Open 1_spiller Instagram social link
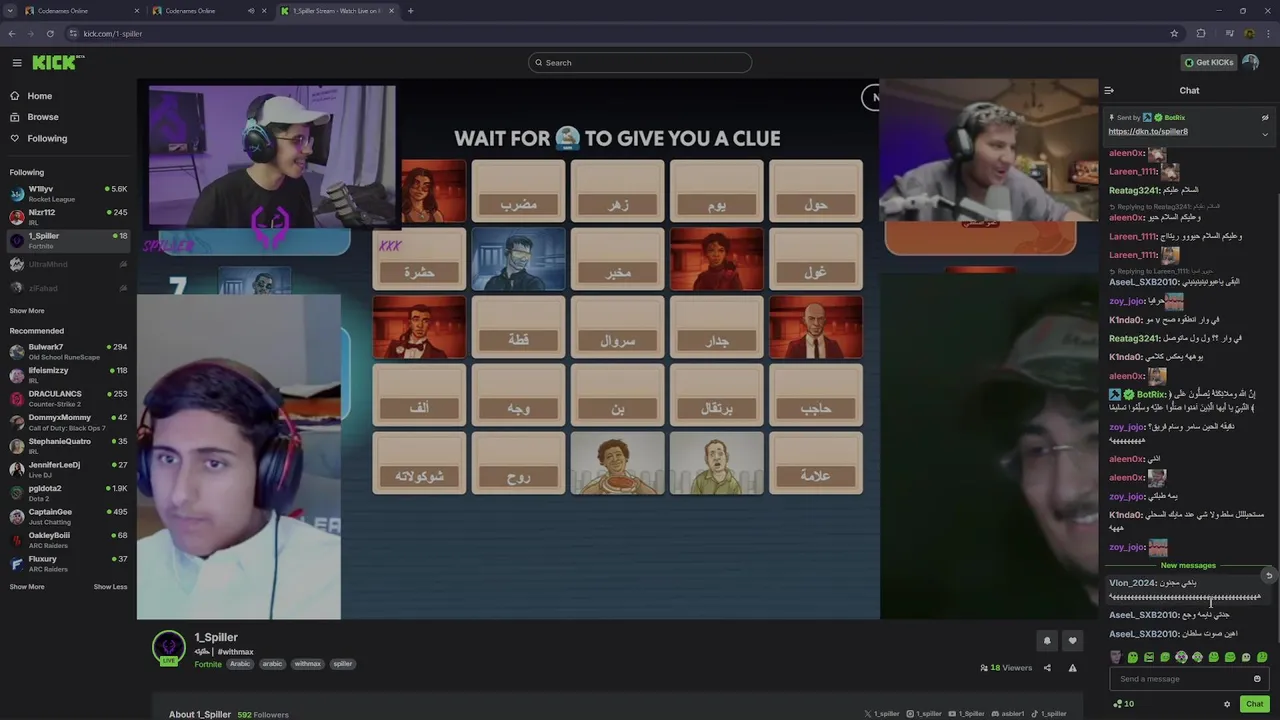 point(924,714)
